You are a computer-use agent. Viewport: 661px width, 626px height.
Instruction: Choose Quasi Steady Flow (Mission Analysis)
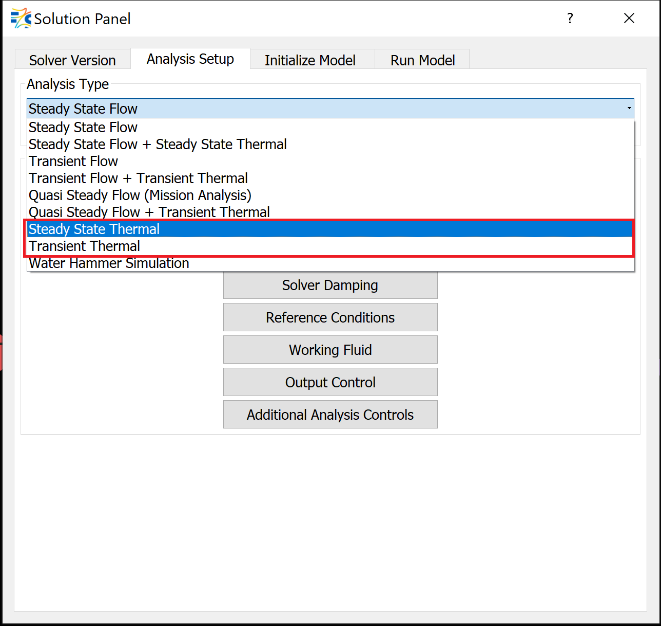click(x=140, y=195)
